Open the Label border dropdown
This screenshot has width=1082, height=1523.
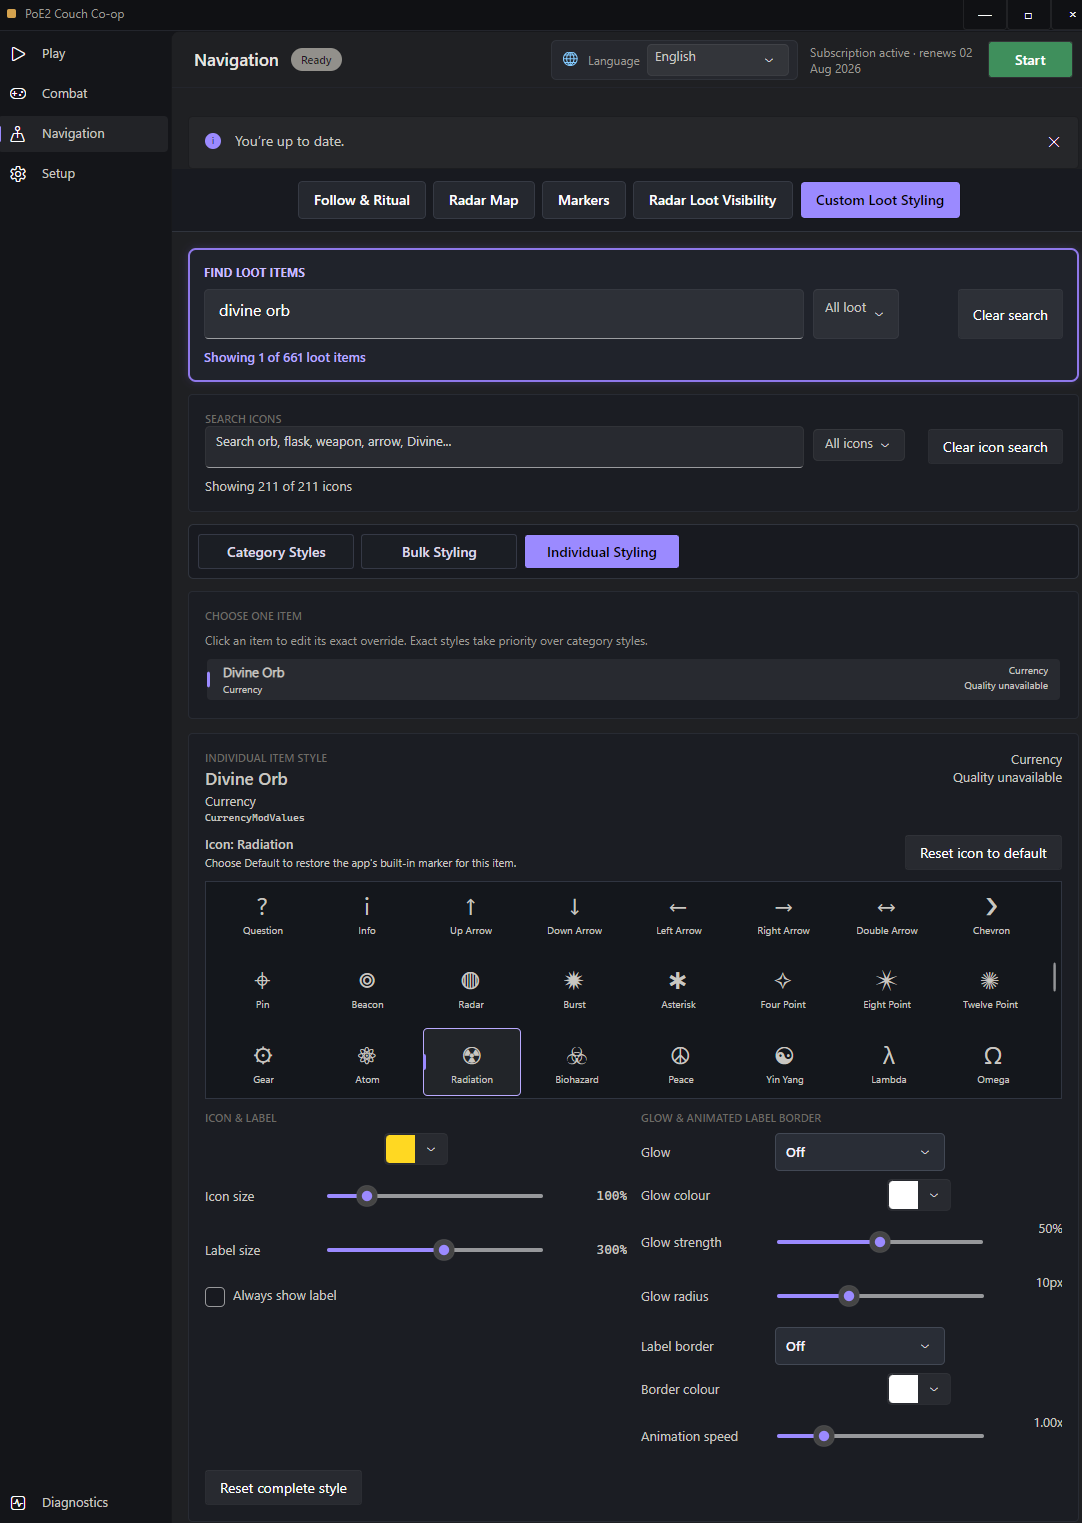click(x=859, y=1346)
